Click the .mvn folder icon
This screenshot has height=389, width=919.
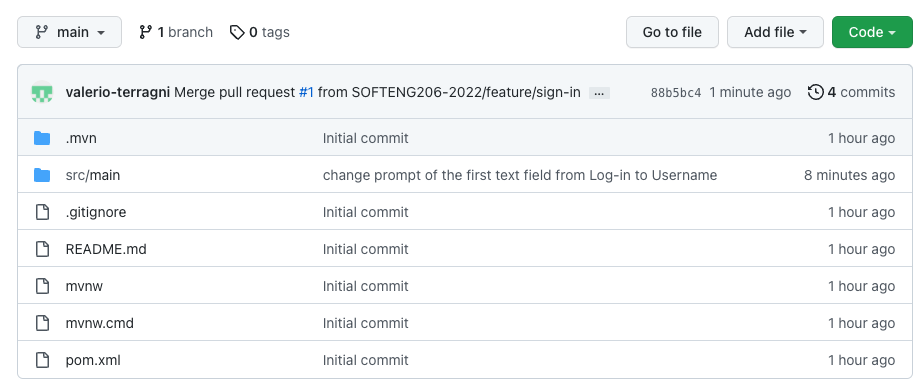pyautogui.click(x=42, y=138)
